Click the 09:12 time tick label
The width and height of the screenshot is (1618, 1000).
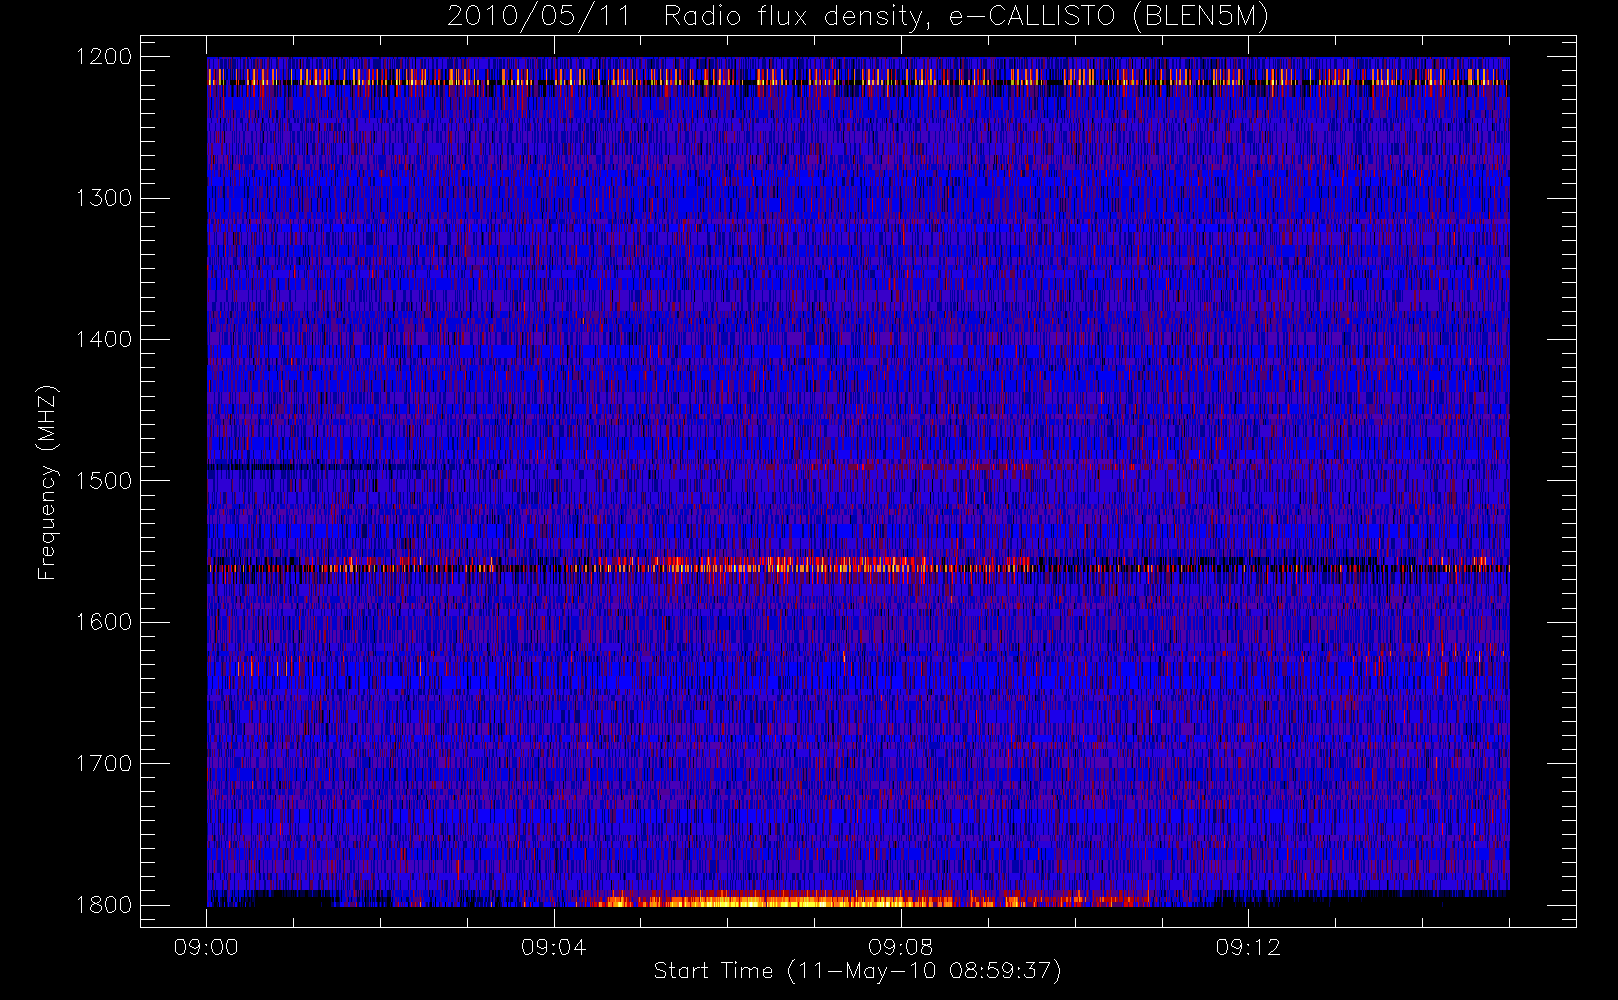pos(1248,947)
